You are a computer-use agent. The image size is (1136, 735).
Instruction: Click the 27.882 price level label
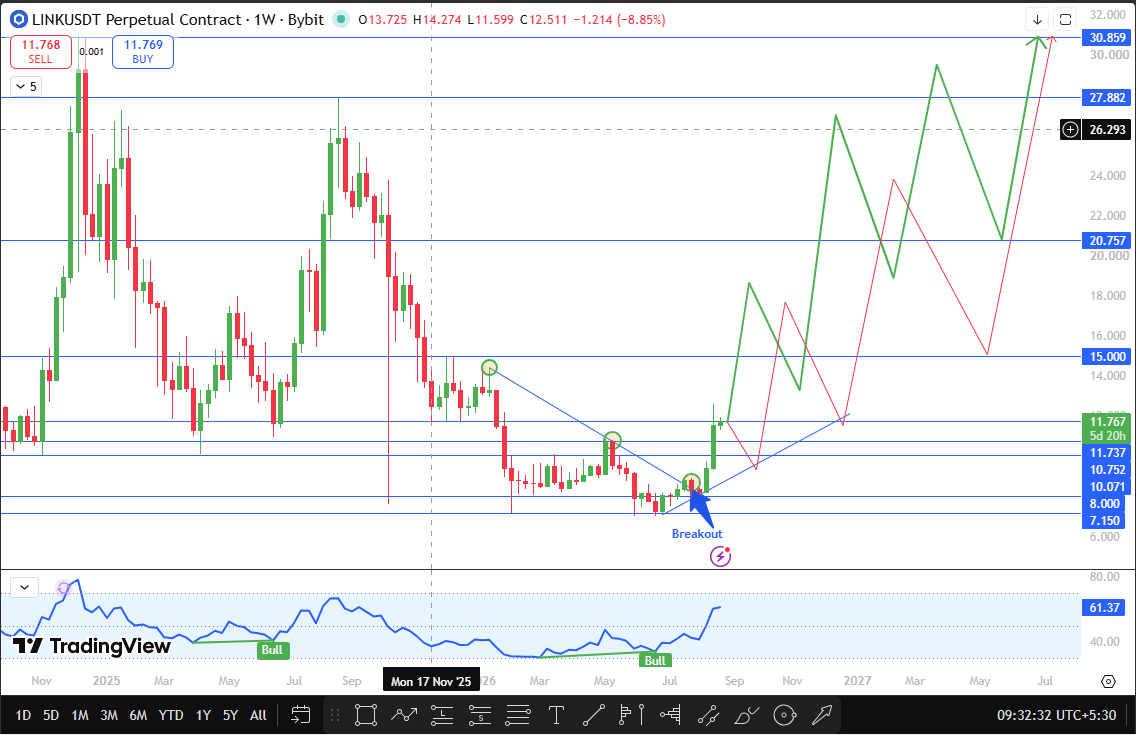pos(1108,98)
